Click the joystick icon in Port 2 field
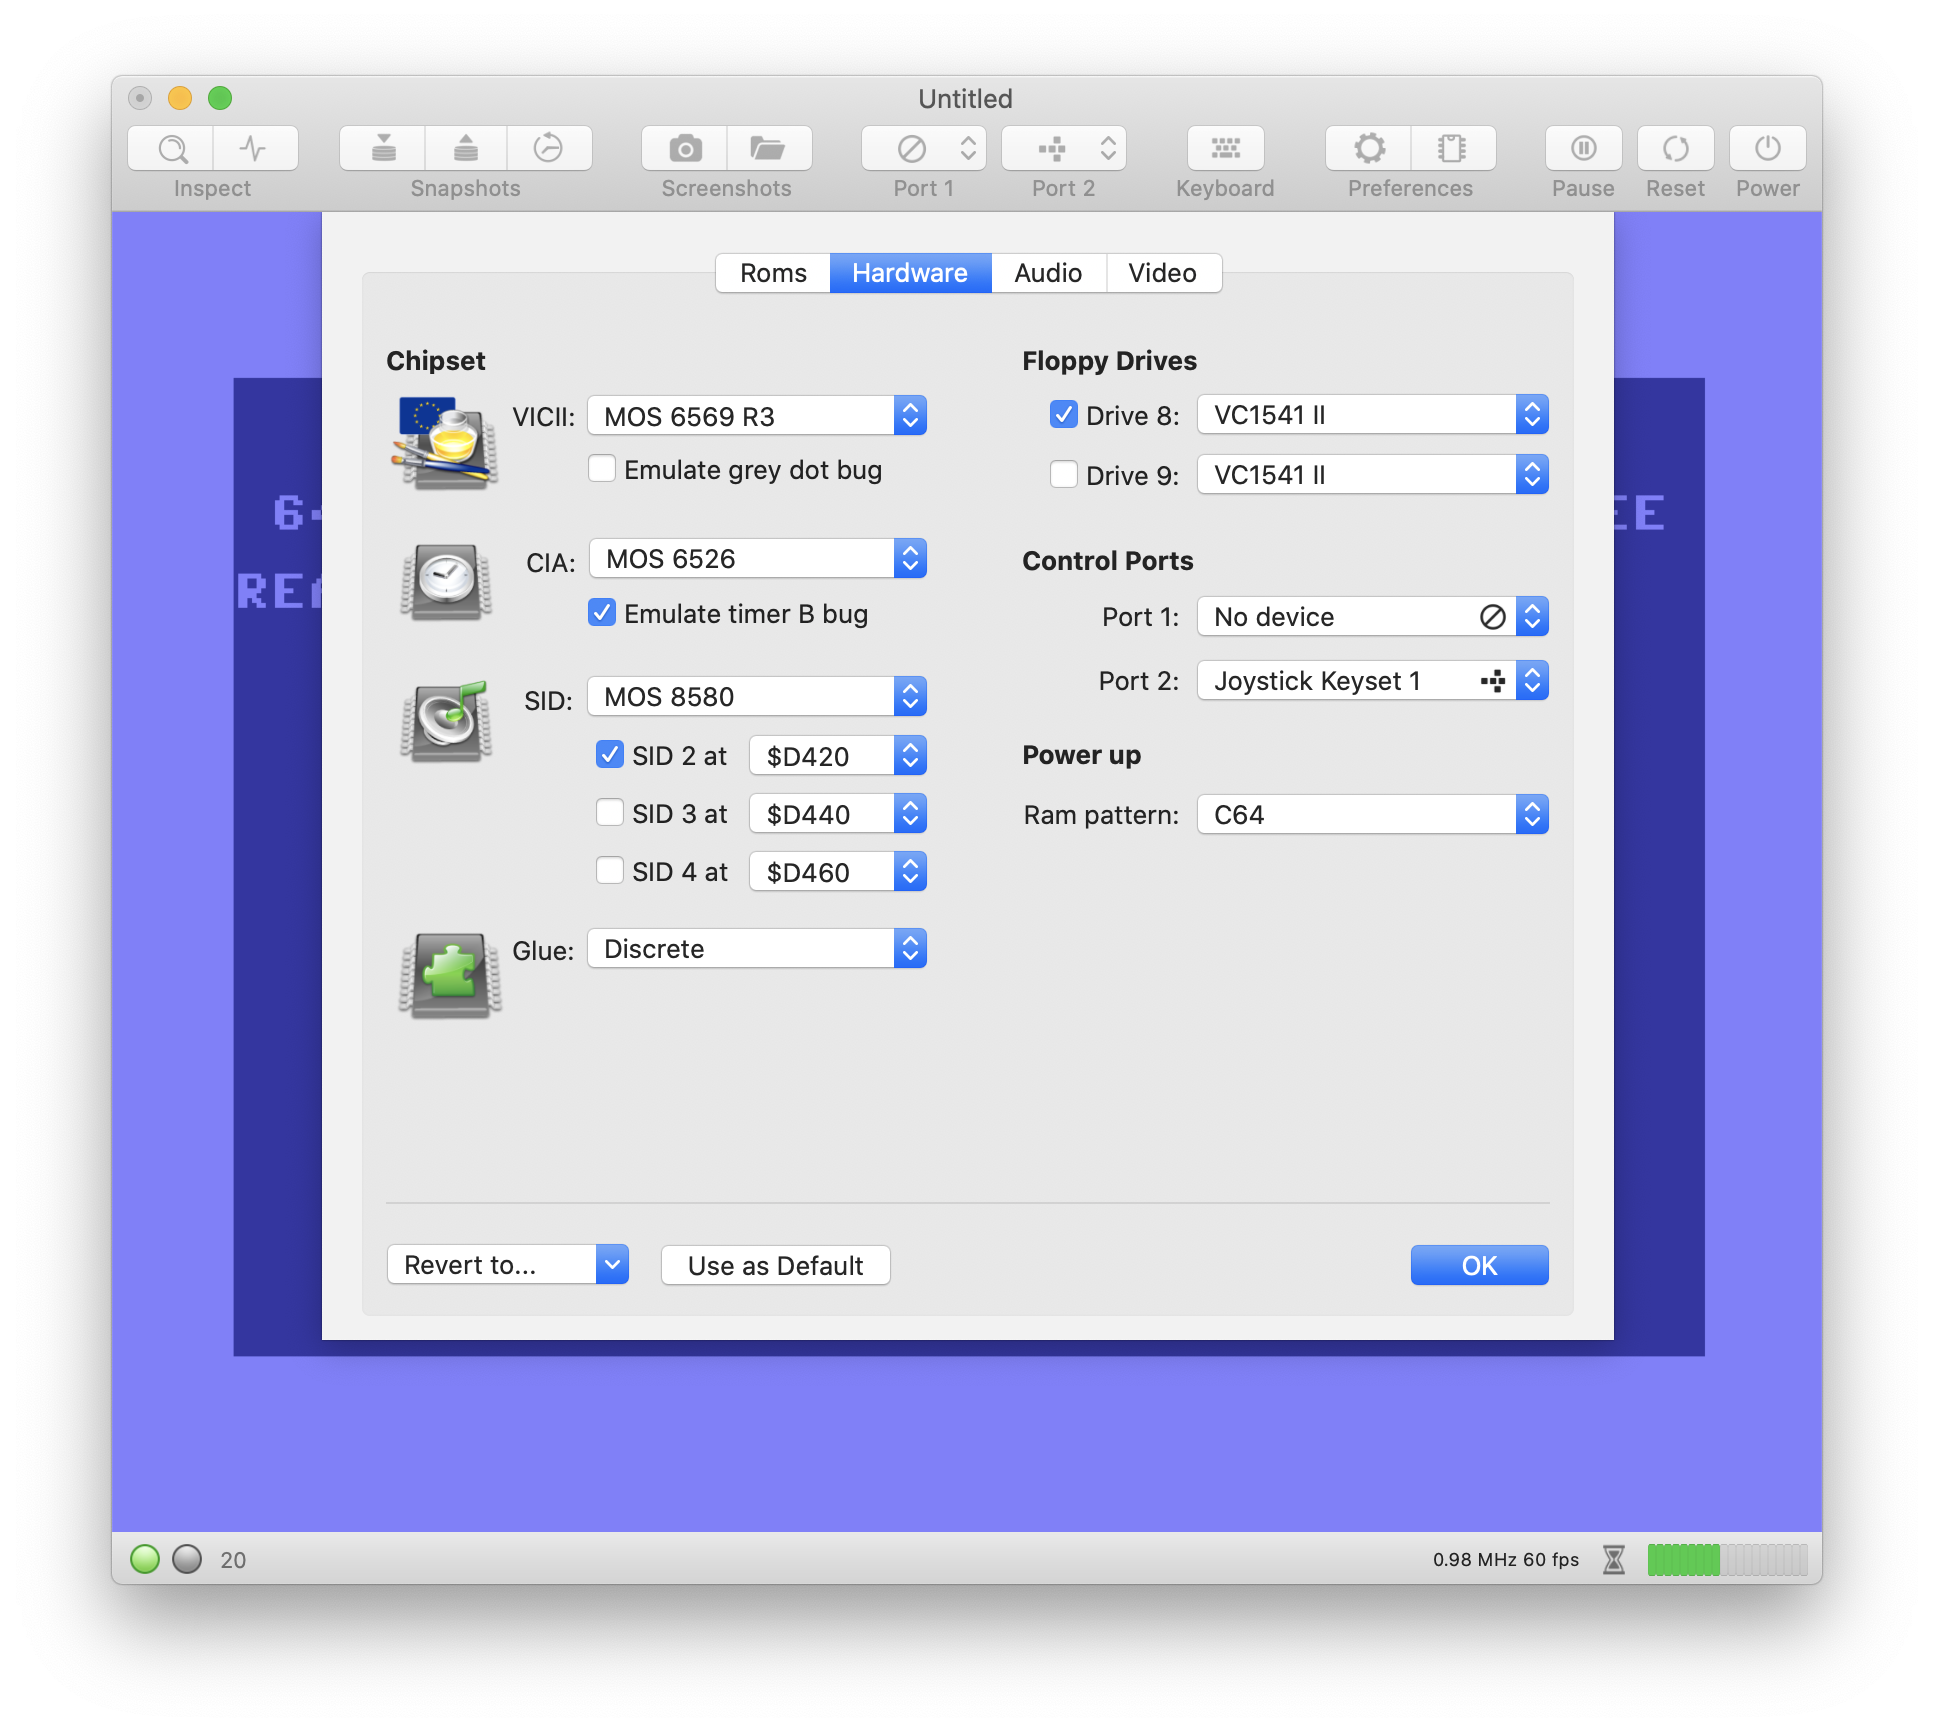The image size is (1934, 1732). [x=1493, y=681]
